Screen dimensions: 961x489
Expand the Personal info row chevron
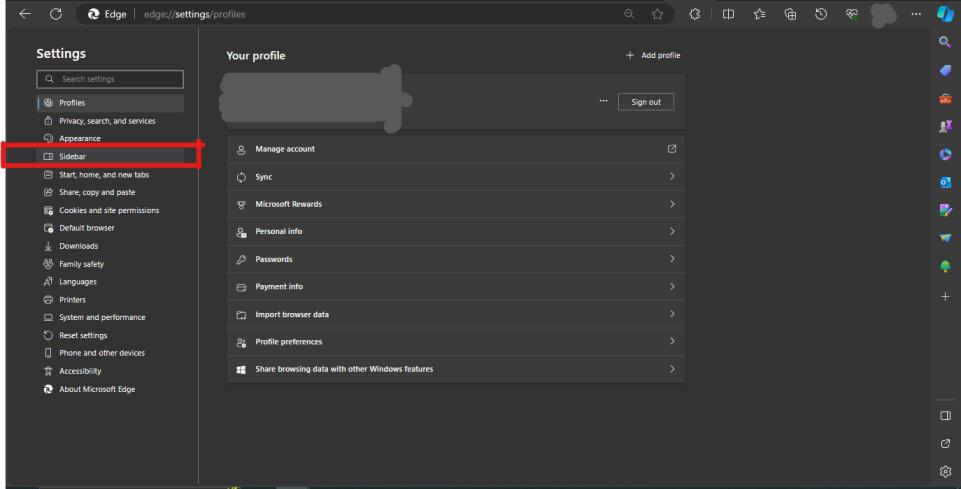(672, 231)
